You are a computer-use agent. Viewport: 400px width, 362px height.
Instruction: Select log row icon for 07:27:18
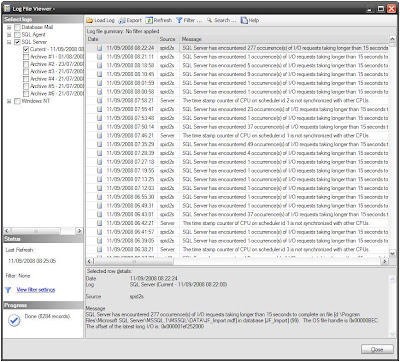[x=99, y=162]
